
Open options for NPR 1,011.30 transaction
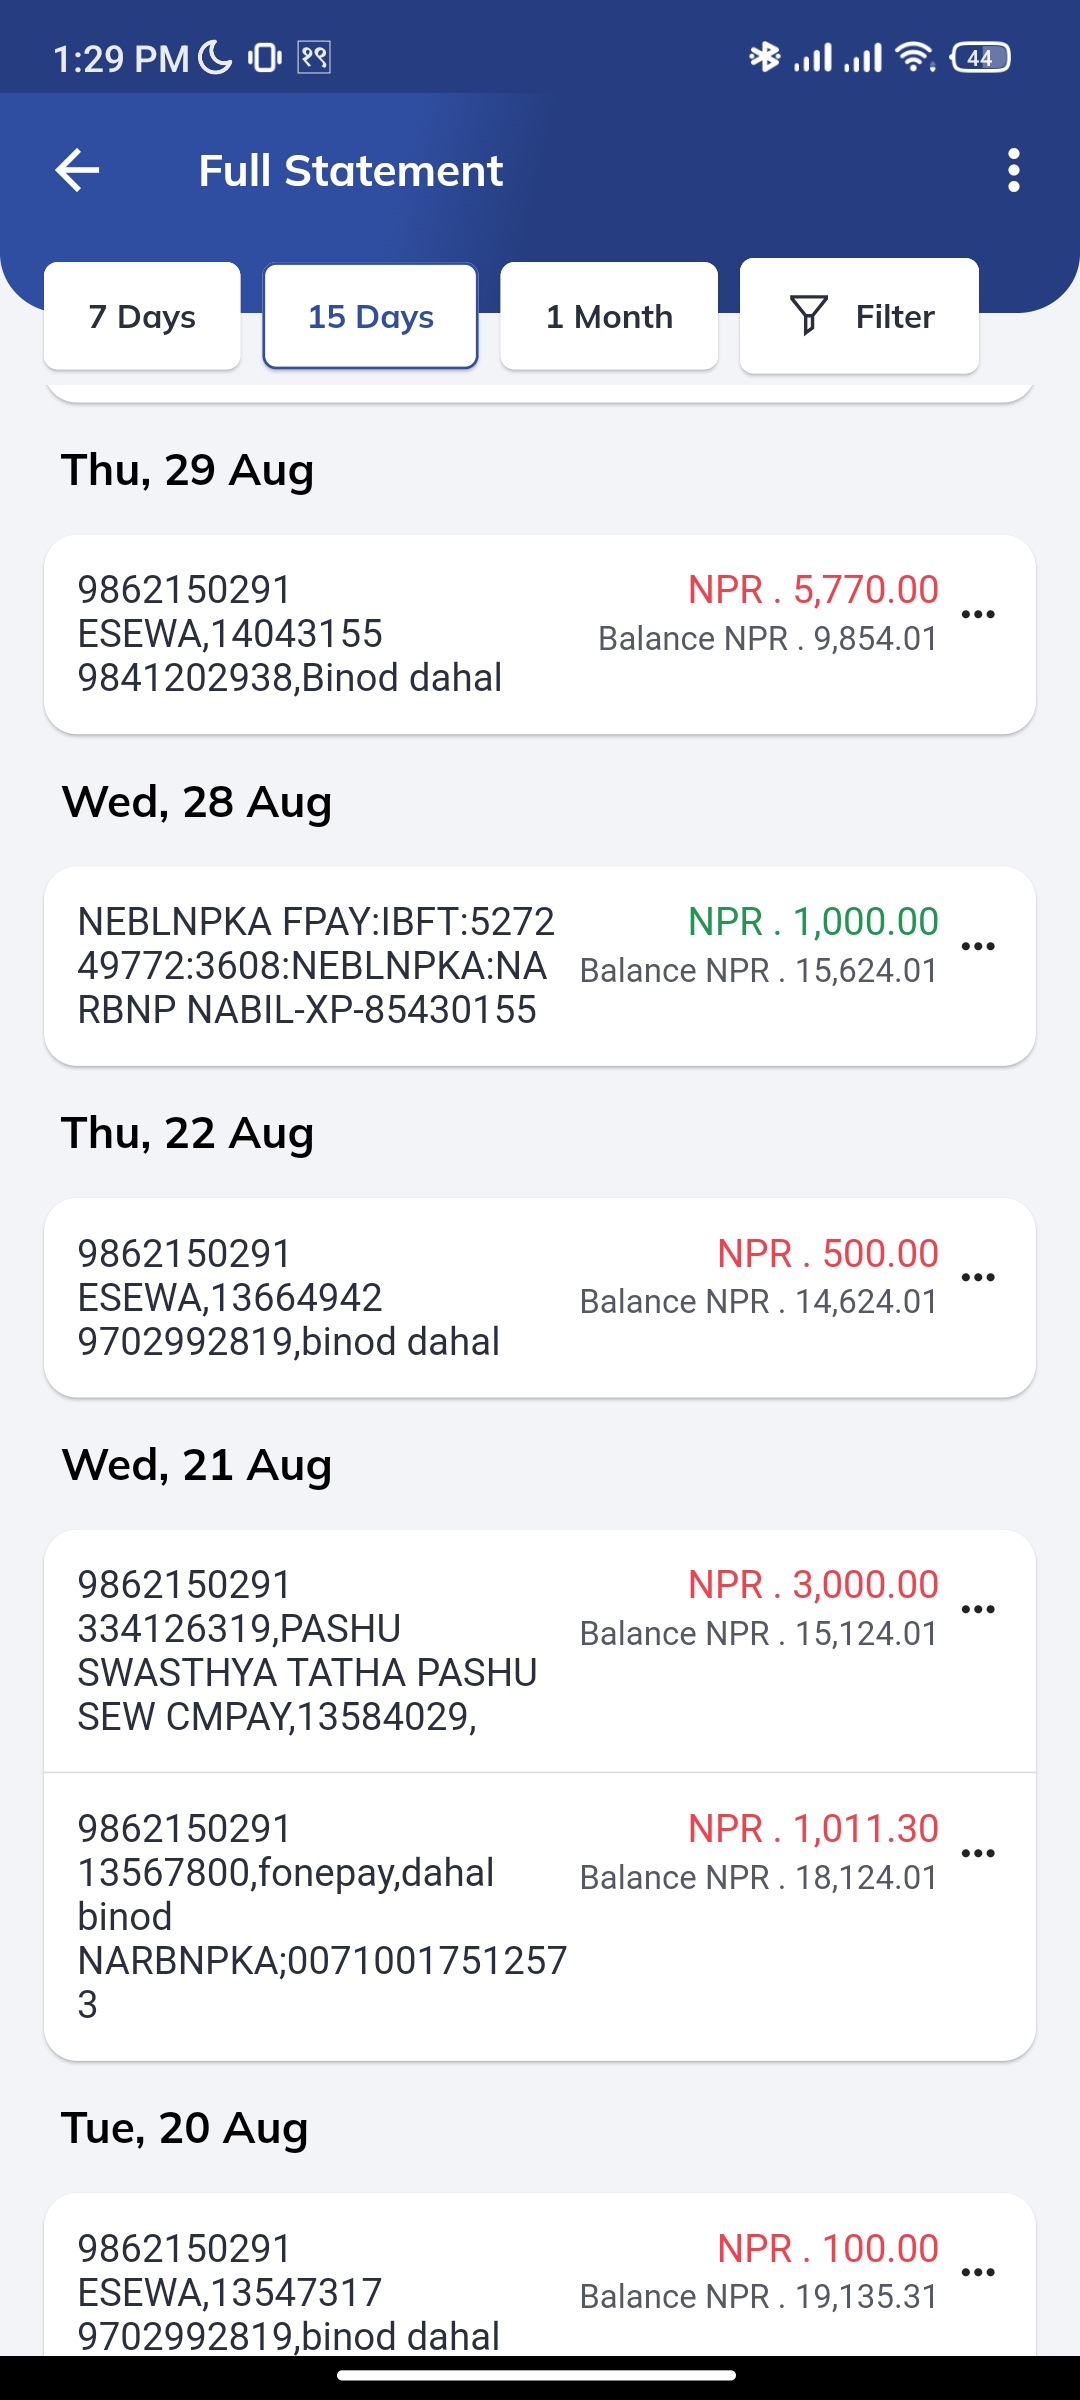pyautogui.click(x=977, y=1853)
